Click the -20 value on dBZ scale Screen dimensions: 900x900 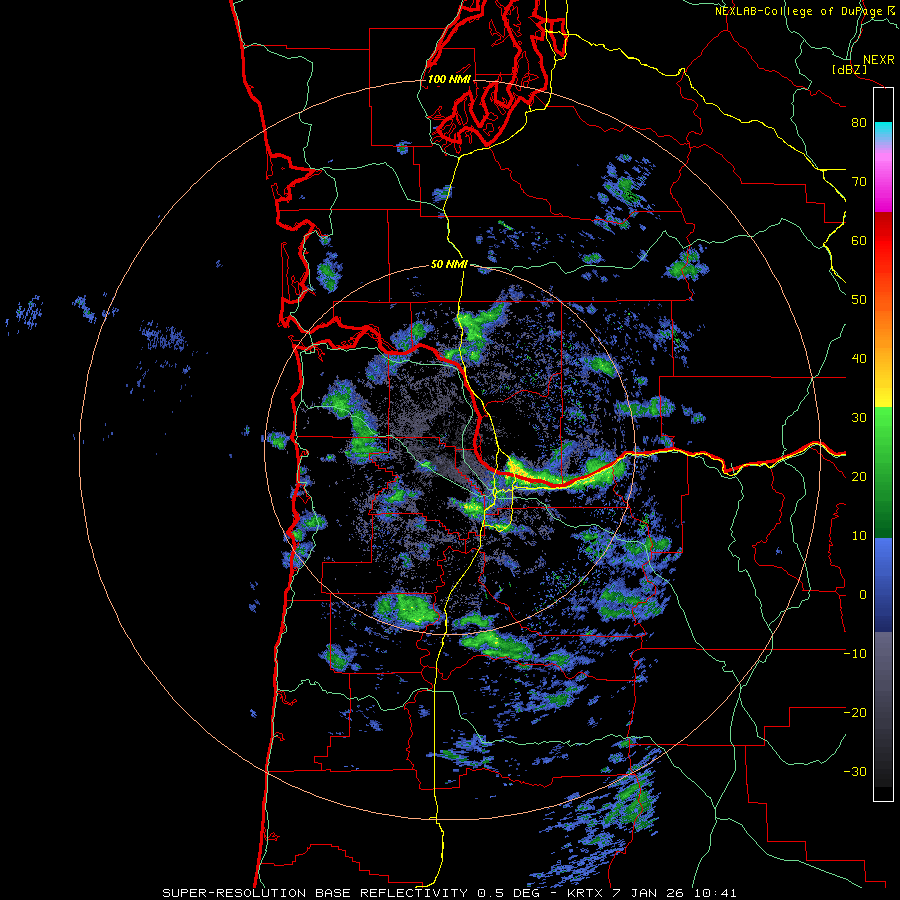tap(856, 712)
